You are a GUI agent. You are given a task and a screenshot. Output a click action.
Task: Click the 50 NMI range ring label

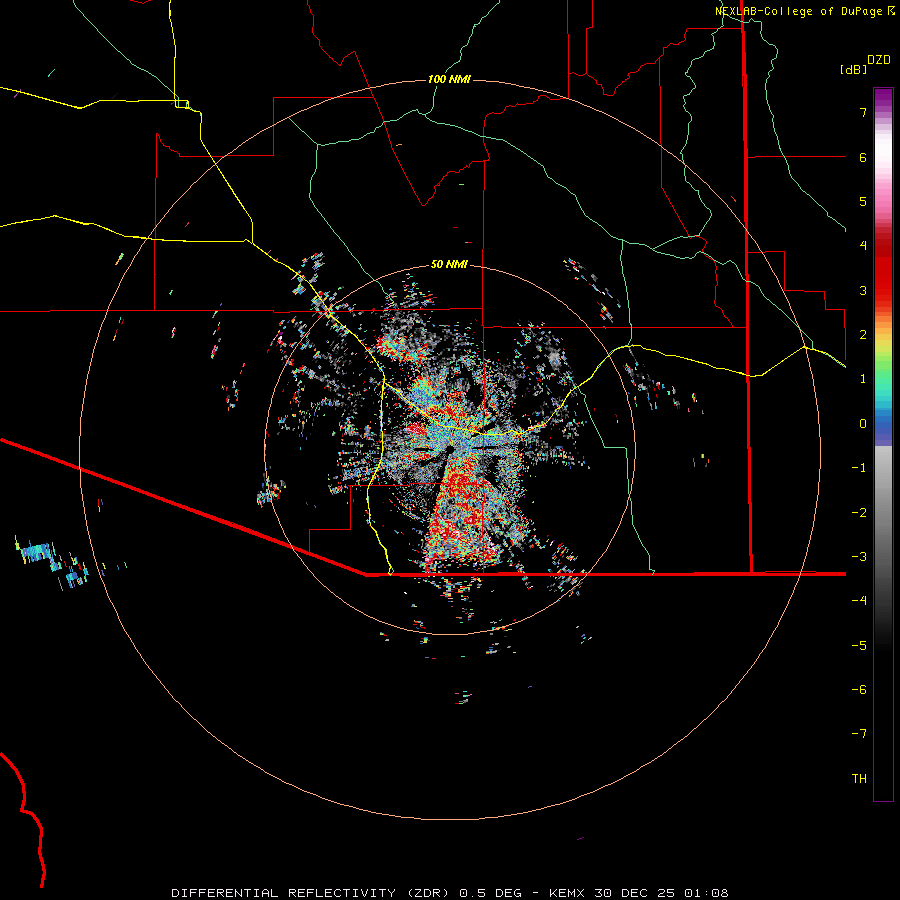(x=449, y=264)
